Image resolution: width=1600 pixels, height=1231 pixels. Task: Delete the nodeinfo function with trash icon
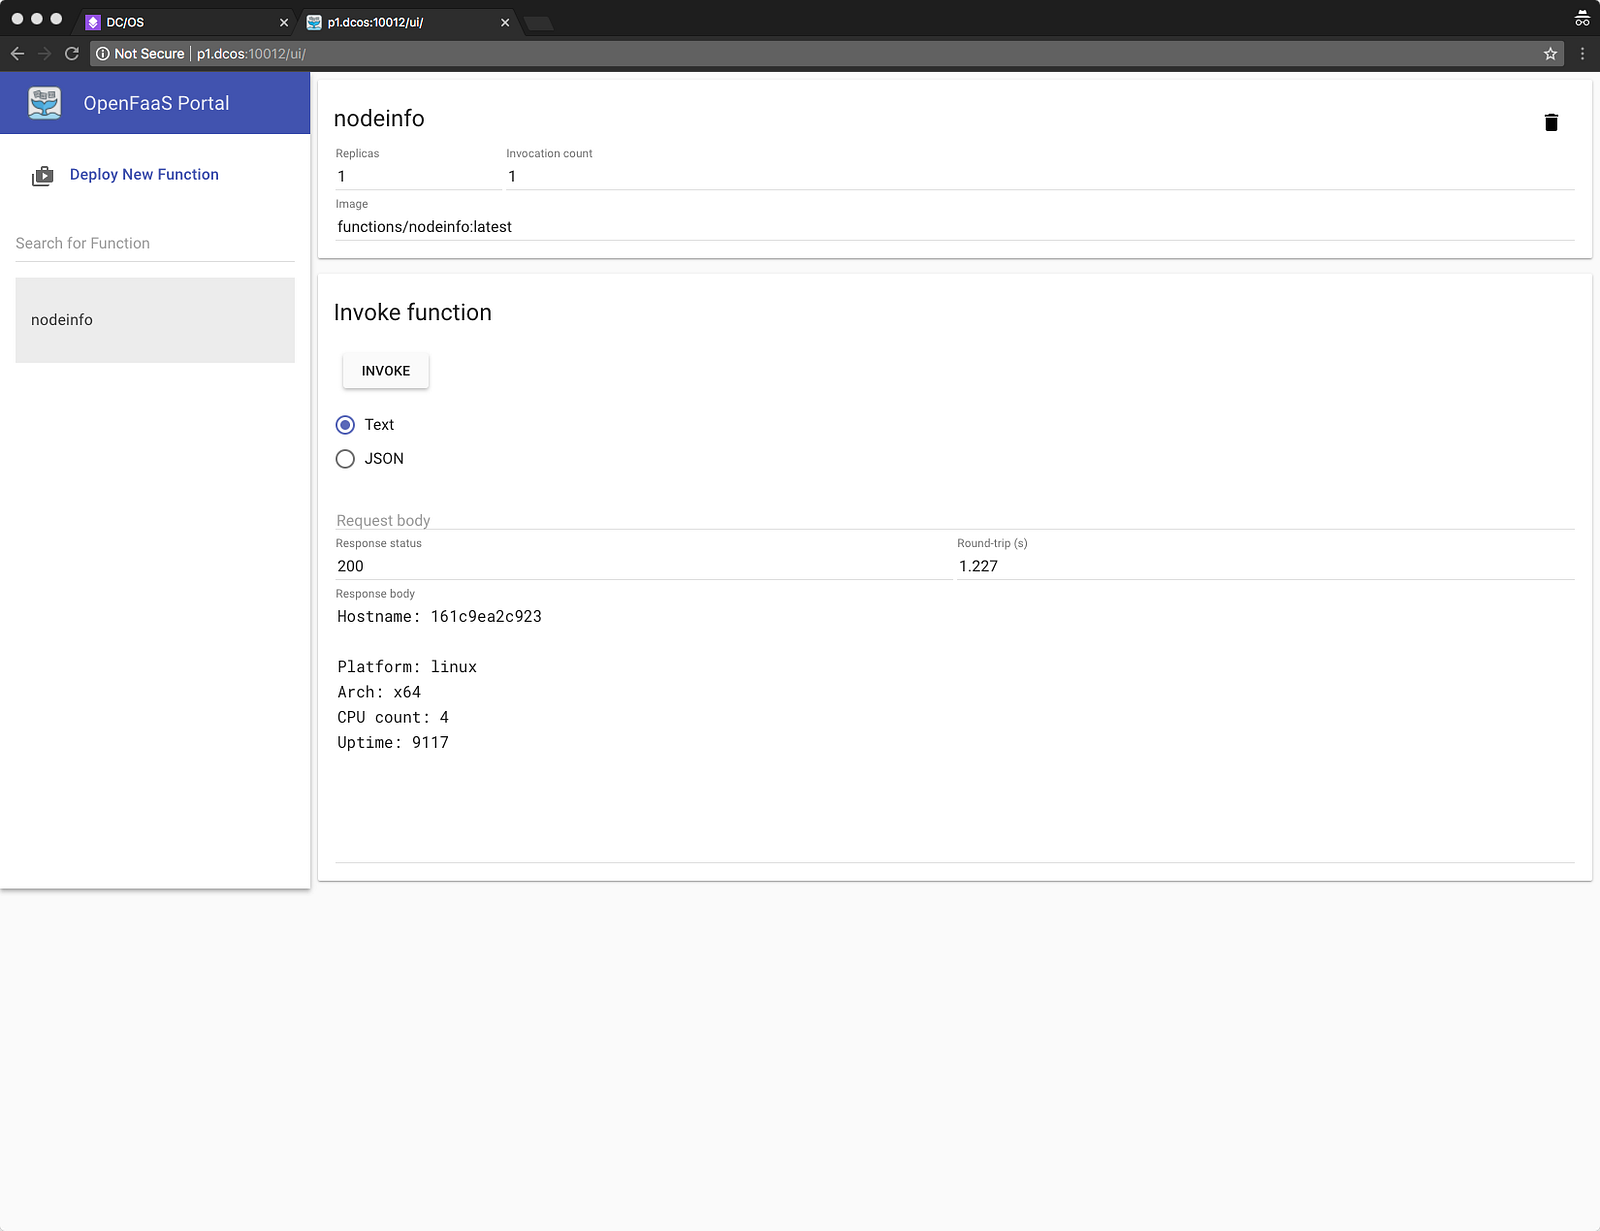[x=1551, y=122]
